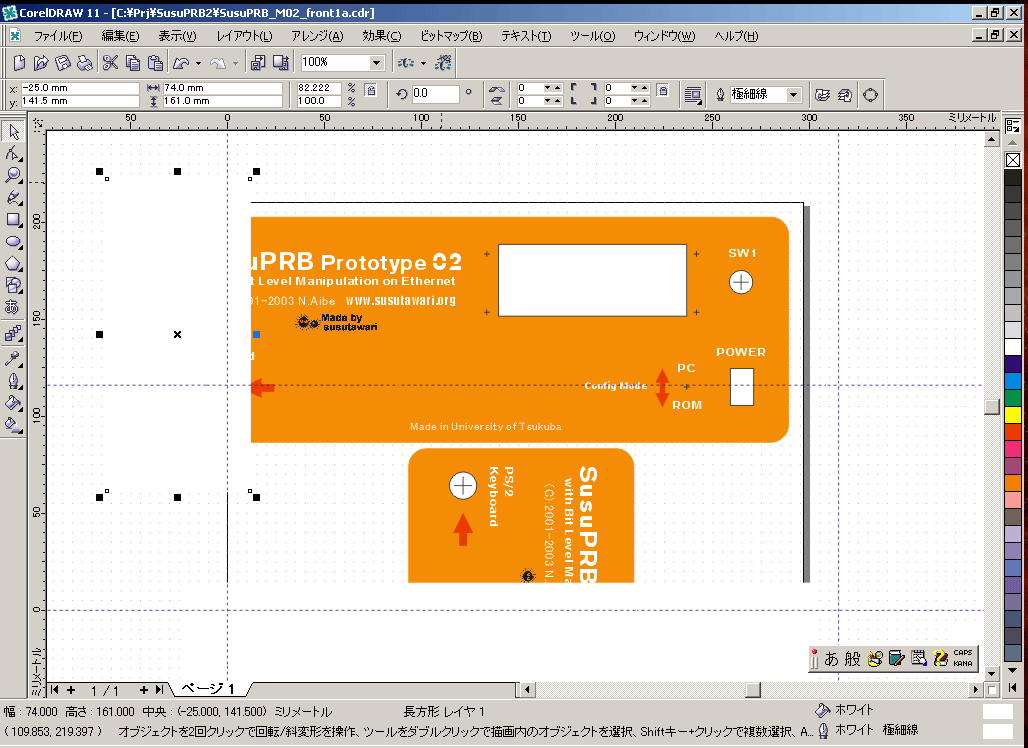Viewport: 1028px width, 748px height.
Task: Open the ツール(O) menu
Action: click(593, 36)
